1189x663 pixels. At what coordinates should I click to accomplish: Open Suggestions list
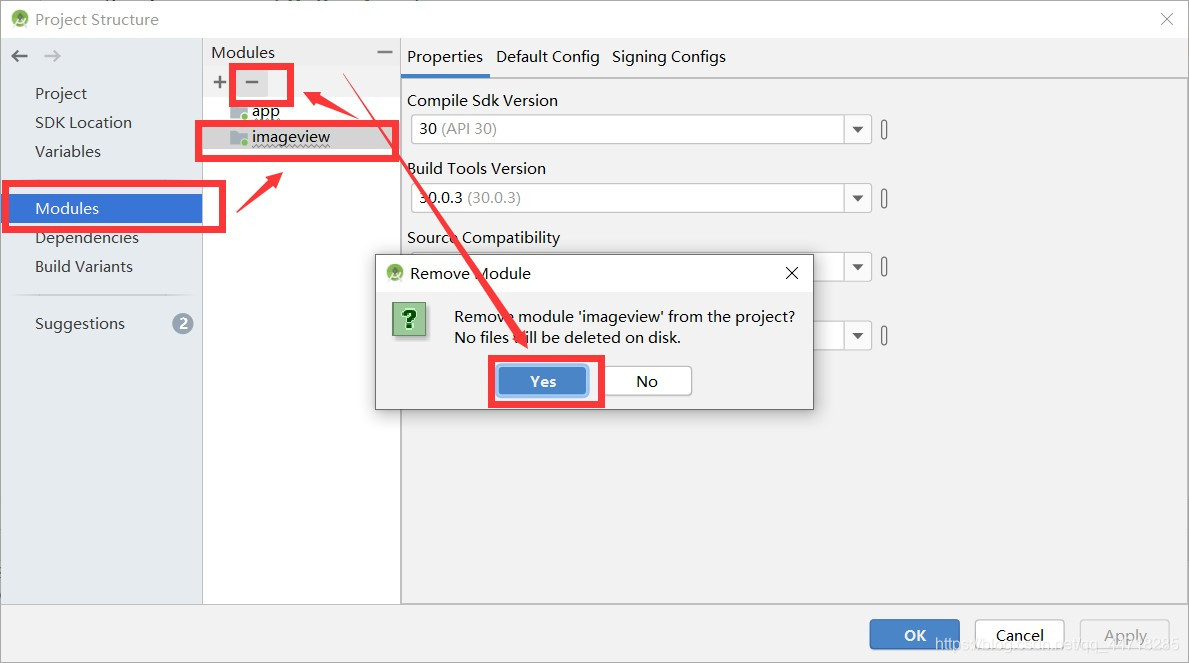coord(80,324)
